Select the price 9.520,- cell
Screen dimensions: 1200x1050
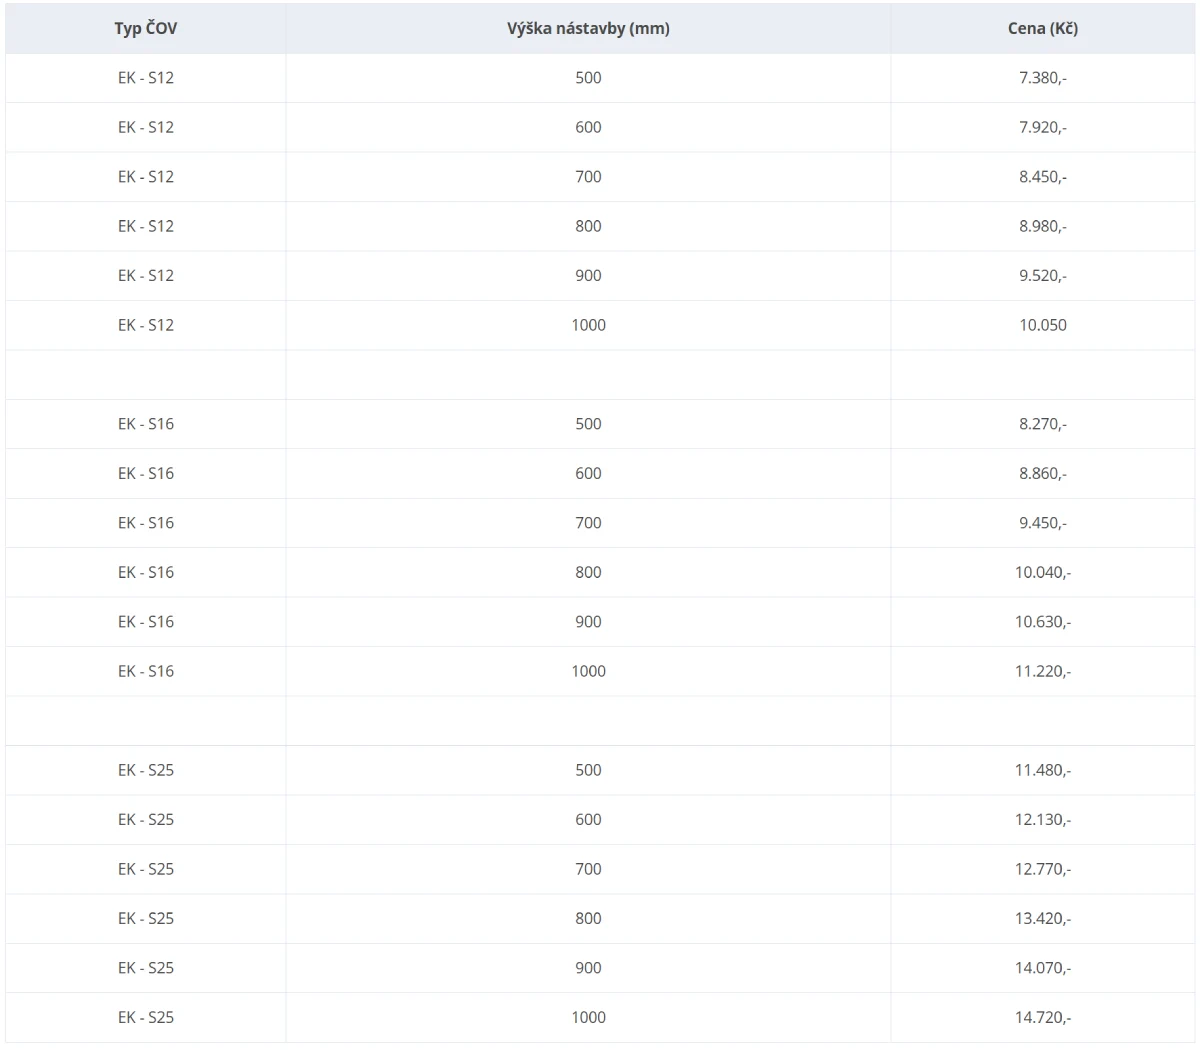click(x=1043, y=276)
